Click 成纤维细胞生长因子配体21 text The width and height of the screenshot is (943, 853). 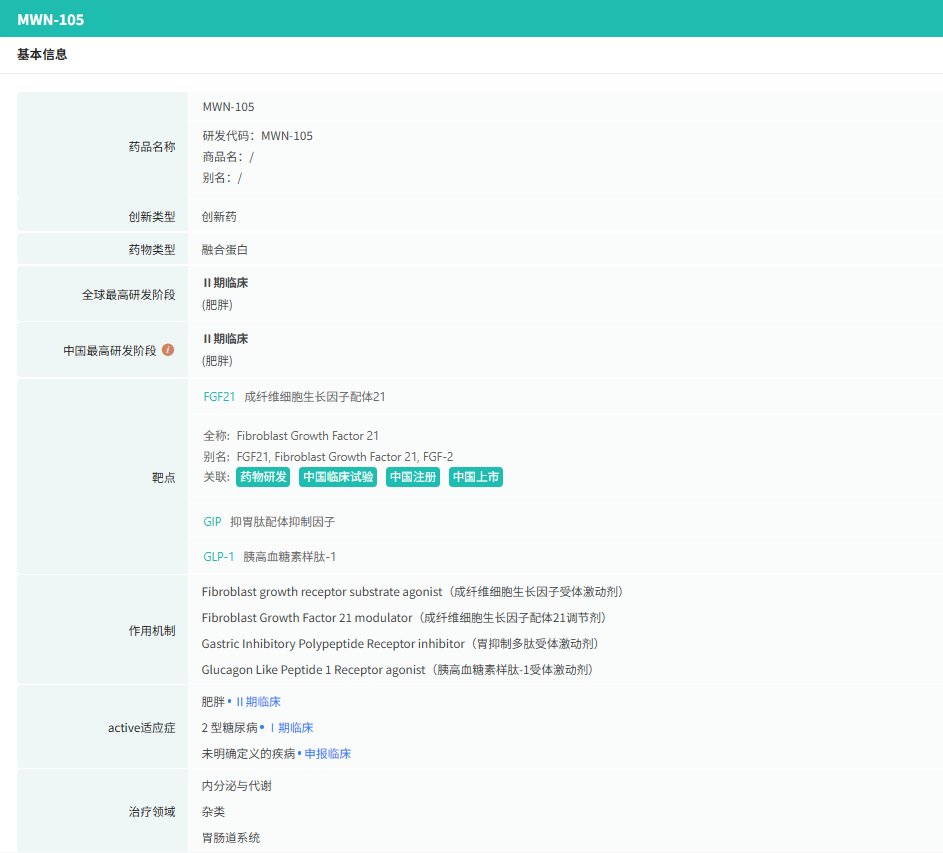[315, 396]
